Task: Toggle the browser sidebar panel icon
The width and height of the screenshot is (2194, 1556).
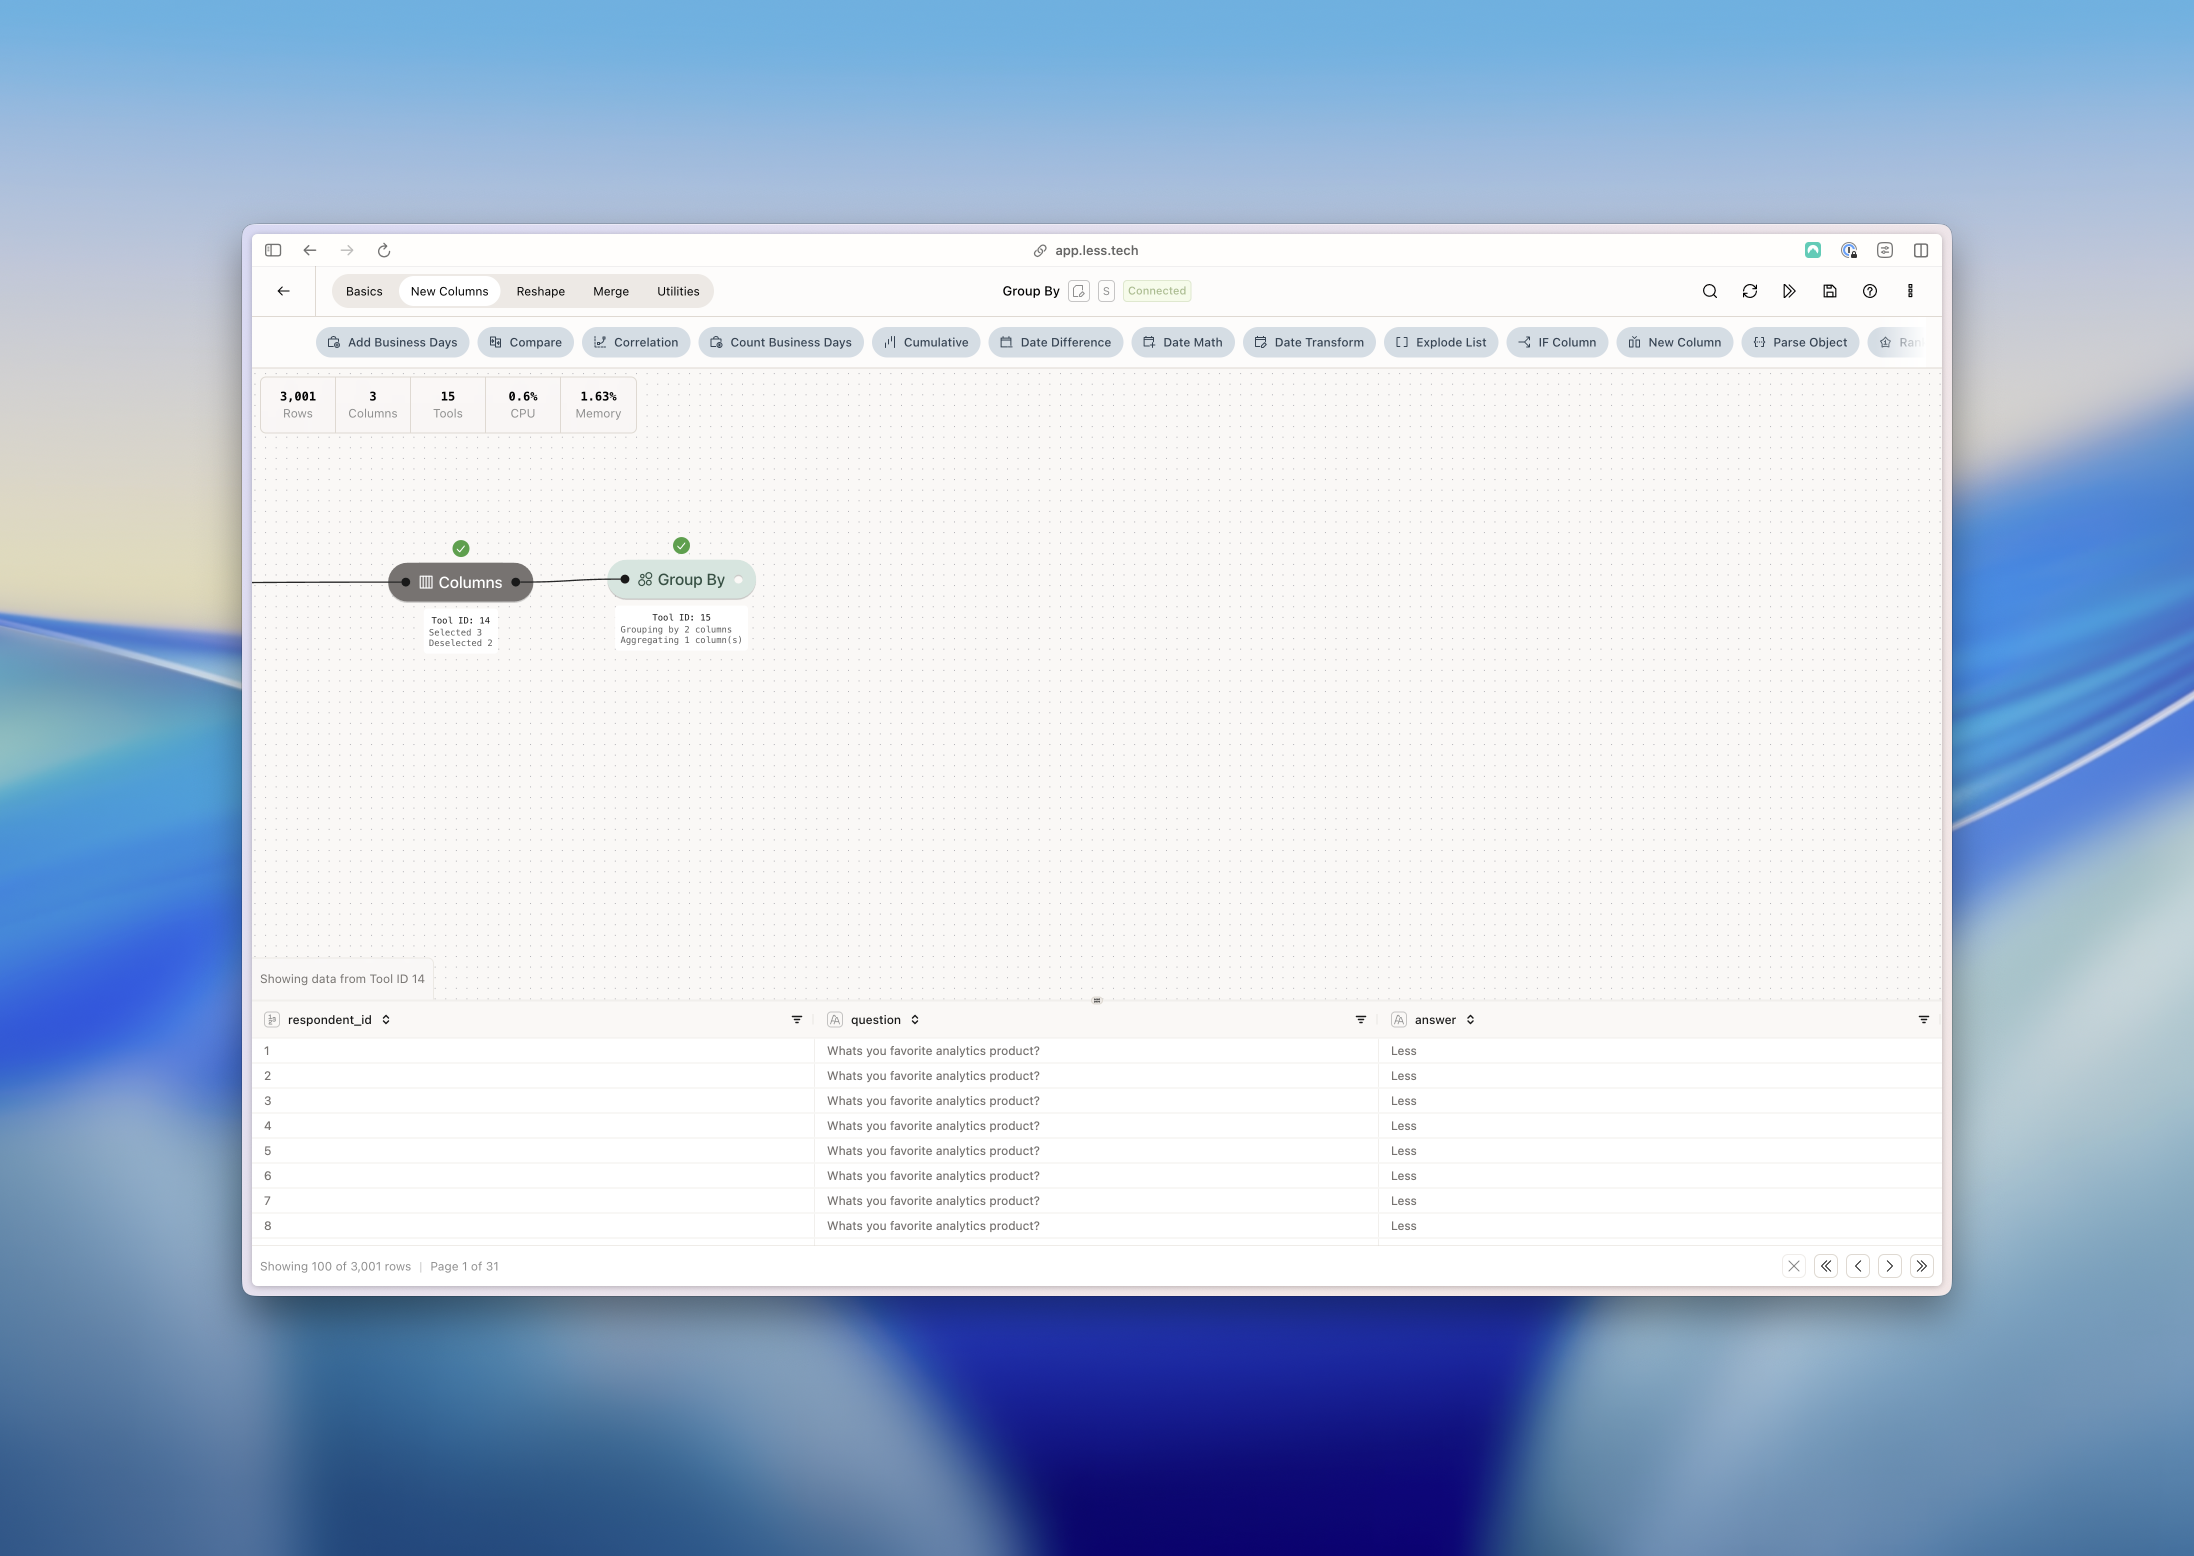Action: pos(273,250)
